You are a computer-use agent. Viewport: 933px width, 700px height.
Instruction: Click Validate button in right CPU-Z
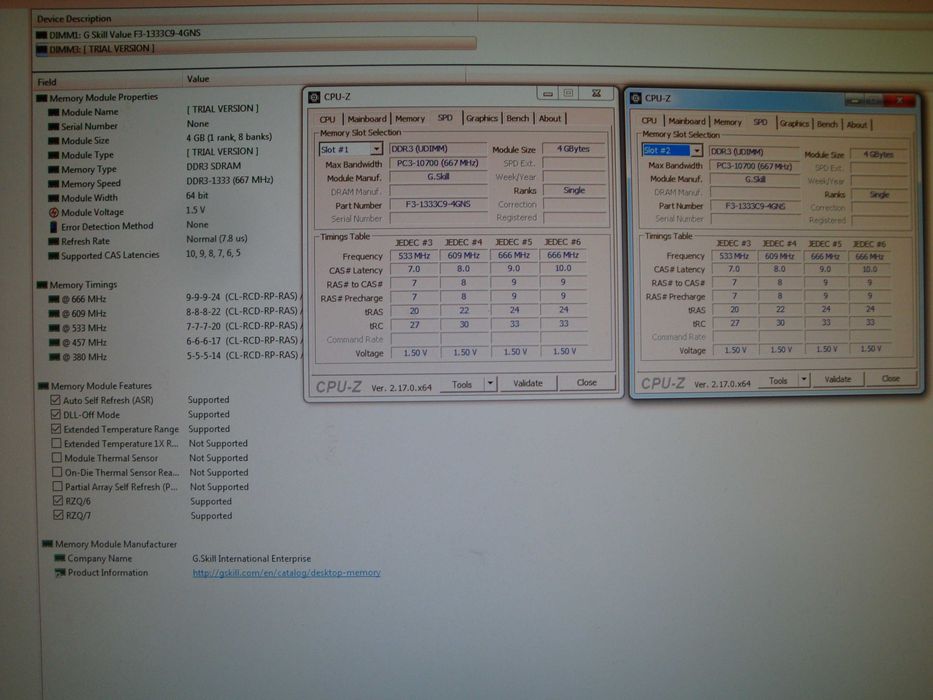838,379
